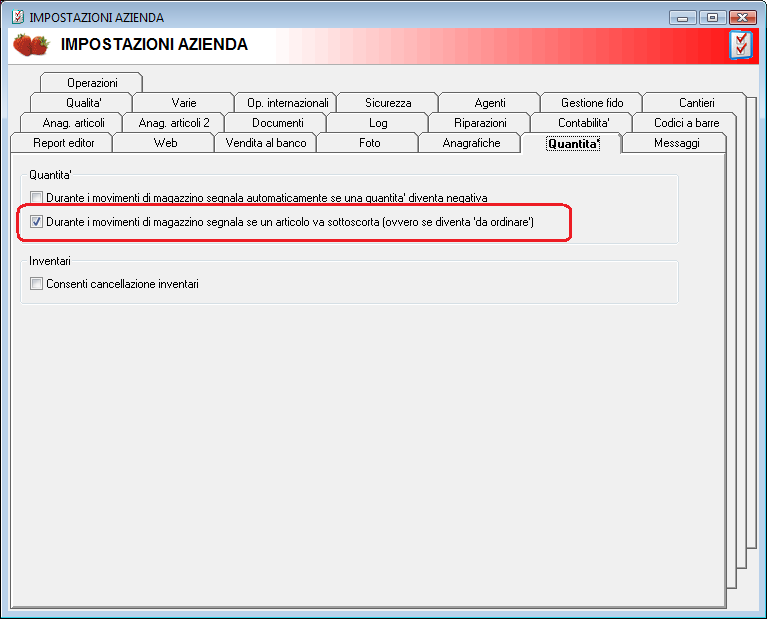This screenshot has width=767, height=619.
Task: Open the Cantieri tab
Action: tap(696, 103)
